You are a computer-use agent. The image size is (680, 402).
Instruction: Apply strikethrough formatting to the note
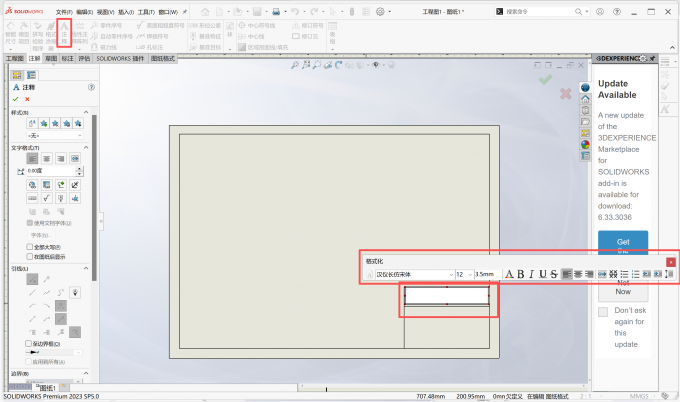553,274
